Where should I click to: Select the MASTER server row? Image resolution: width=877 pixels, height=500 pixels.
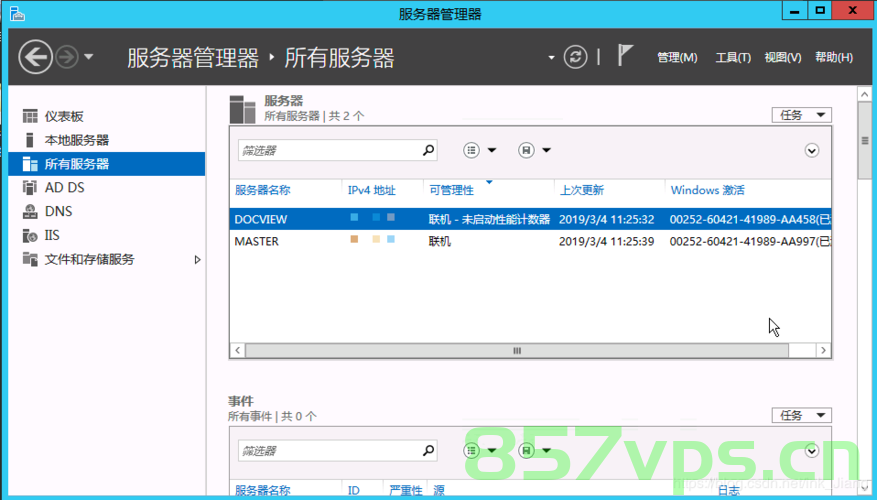pos(530,241)
